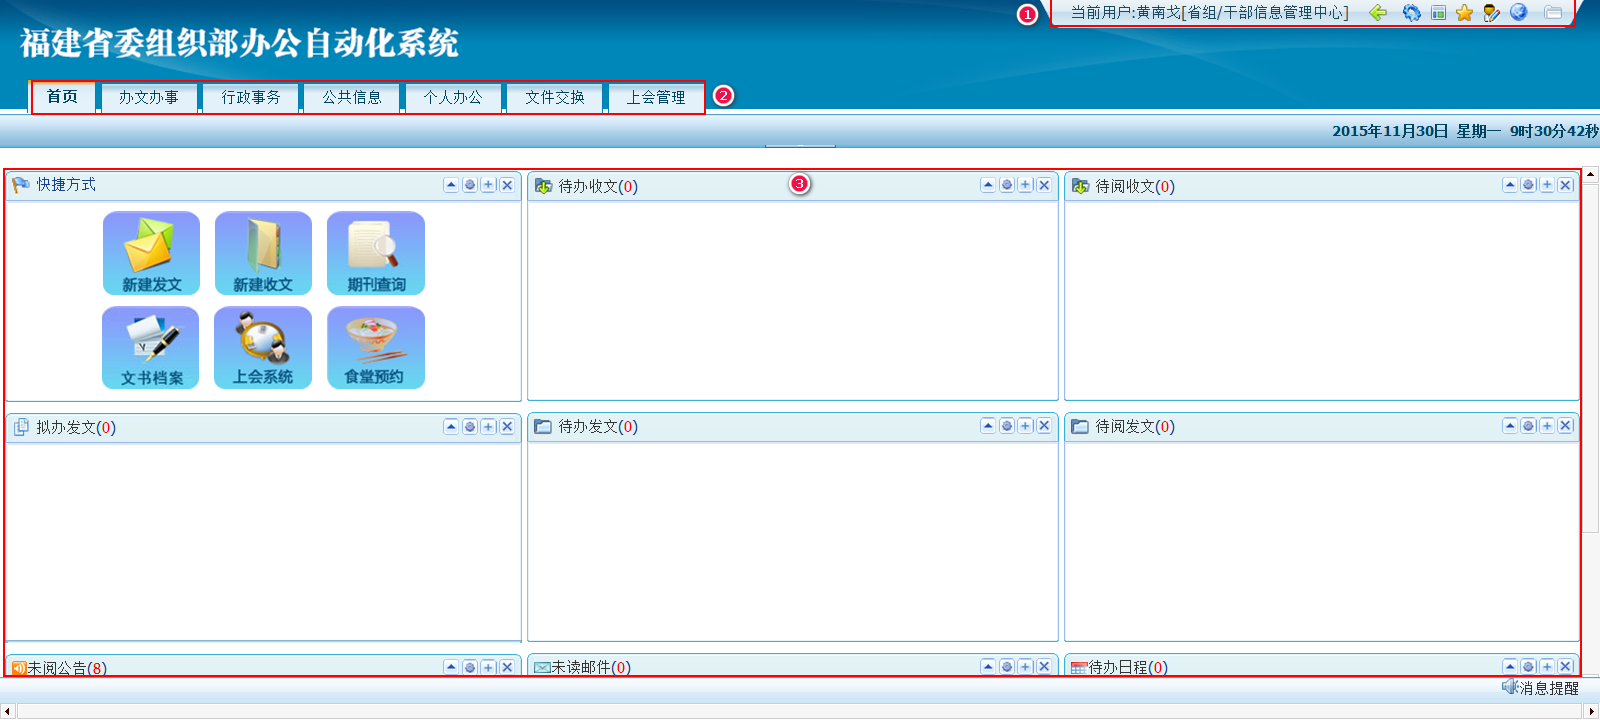Screen dimensions: 1600x720
Task: Open settings of the 拟办发文 panel
Action: click(470, 427)
